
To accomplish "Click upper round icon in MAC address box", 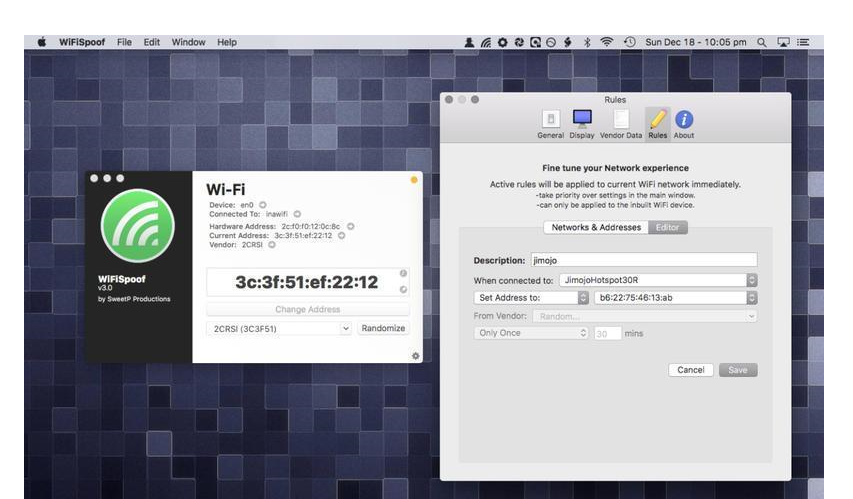I will (x=403, y=273).
